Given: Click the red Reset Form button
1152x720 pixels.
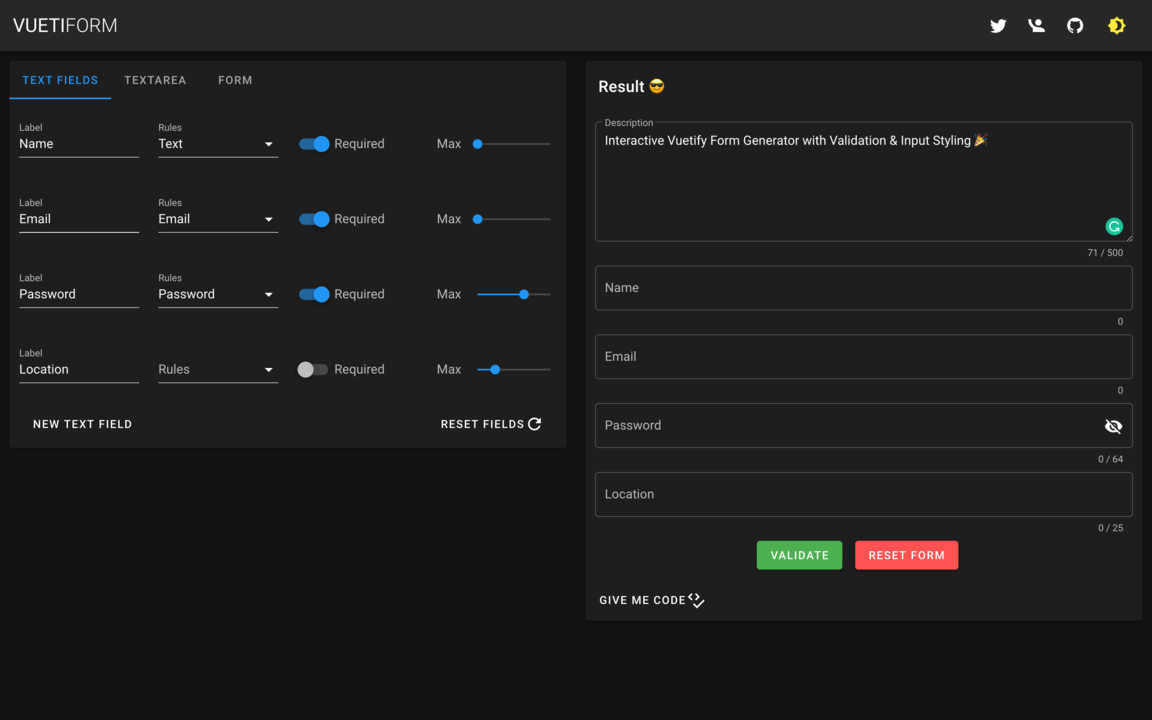Looking at the screenshot, I should pos(906,555).
